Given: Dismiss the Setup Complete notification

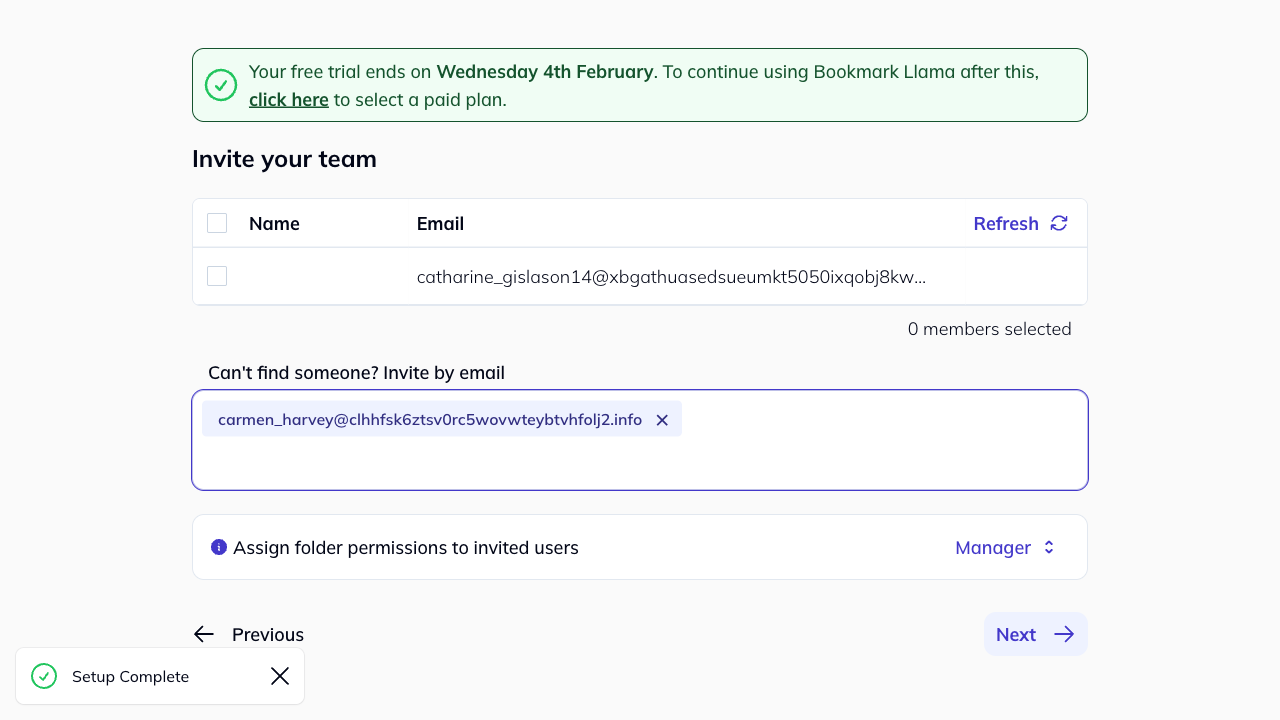Looking at the screenshot, I should (280, 676).
